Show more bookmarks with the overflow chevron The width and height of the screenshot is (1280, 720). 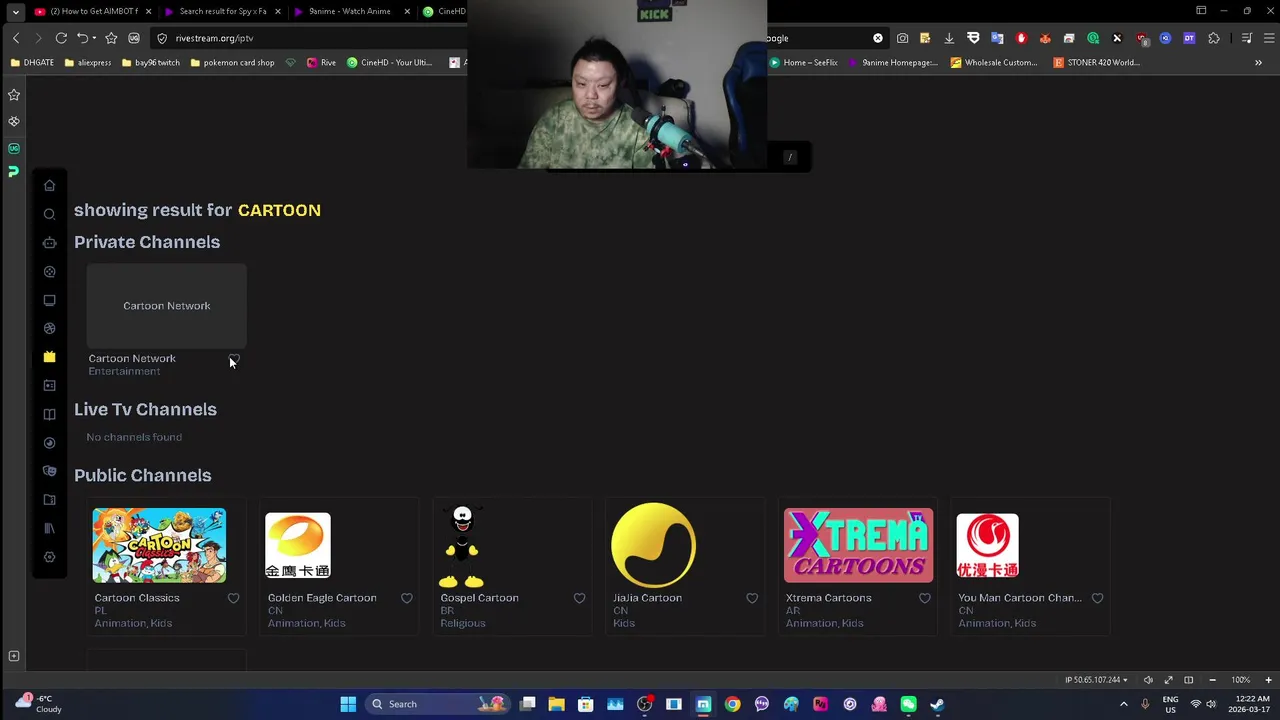point(1258,62)
